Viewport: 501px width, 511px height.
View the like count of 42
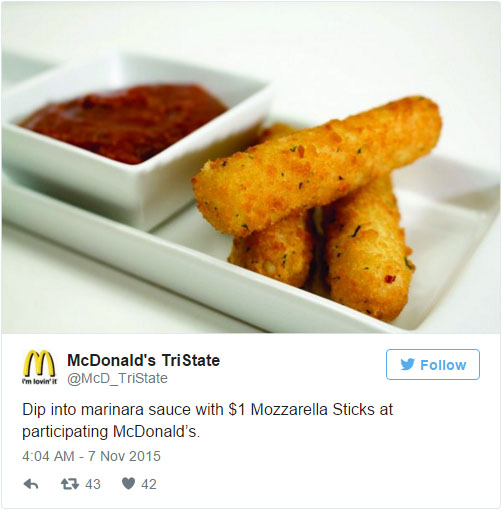[149, 484]
